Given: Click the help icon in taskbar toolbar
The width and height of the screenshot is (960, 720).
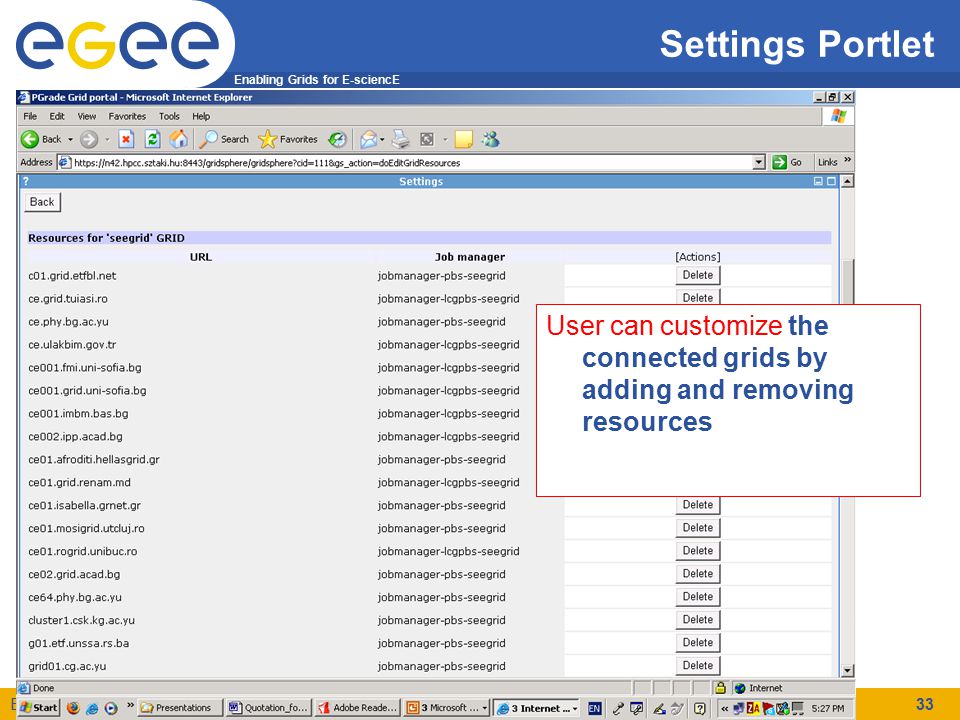Looking at the screenshot, I should click(x=699, y=708).
